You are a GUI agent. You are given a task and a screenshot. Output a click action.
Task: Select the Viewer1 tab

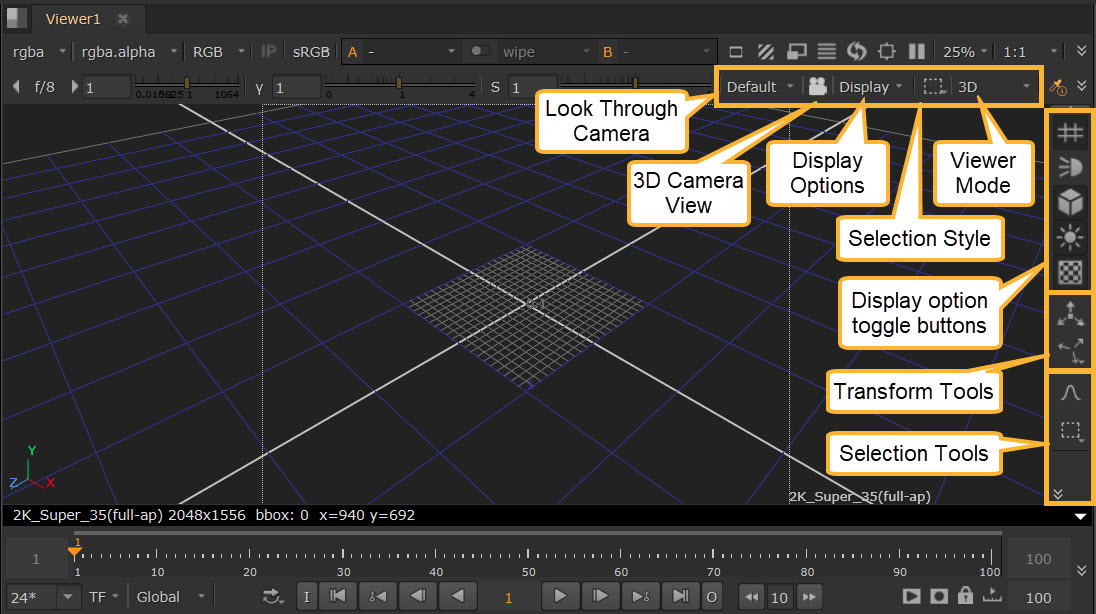coord(73,19)
